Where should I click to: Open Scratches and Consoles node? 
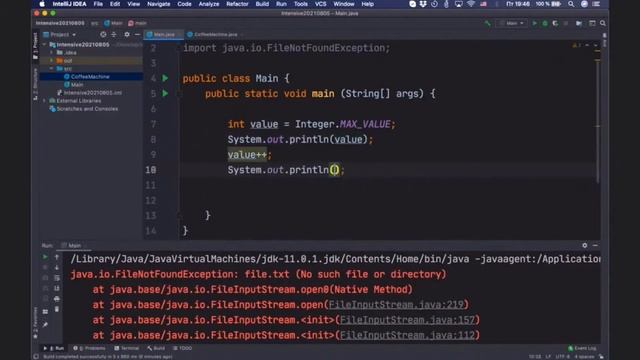(x=87, y=109)
